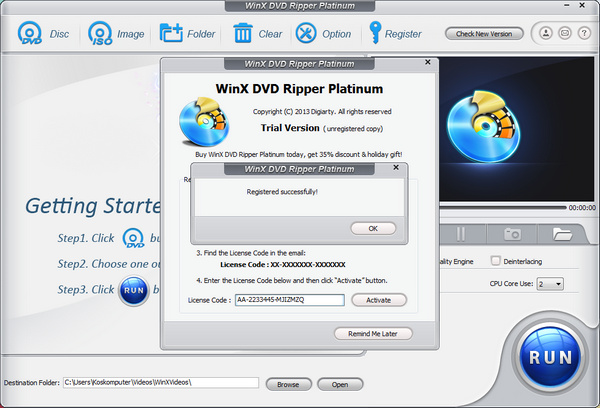Click Browse for destination folder

tap(289, 384)
